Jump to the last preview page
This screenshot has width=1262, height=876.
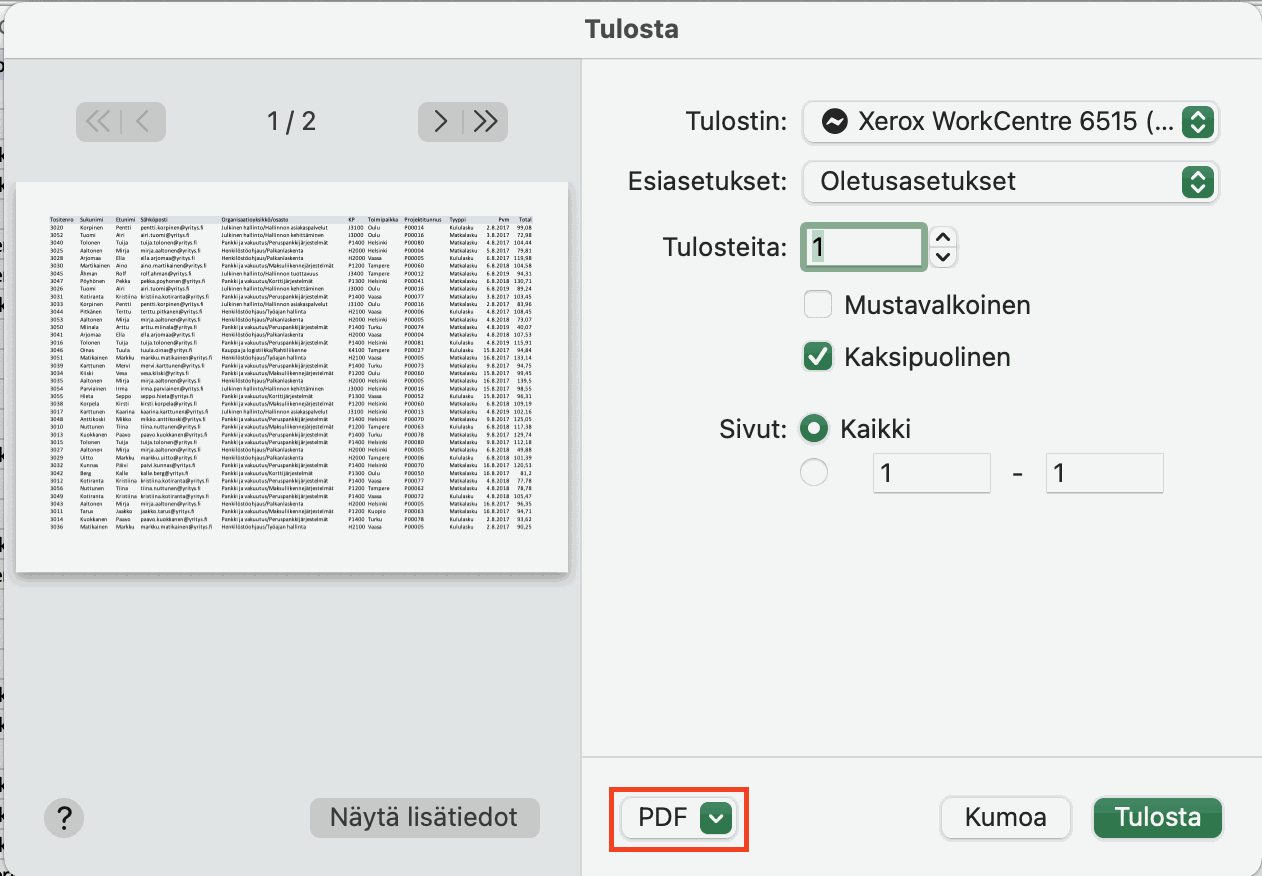pyautogui.click(x=485, y=122)
